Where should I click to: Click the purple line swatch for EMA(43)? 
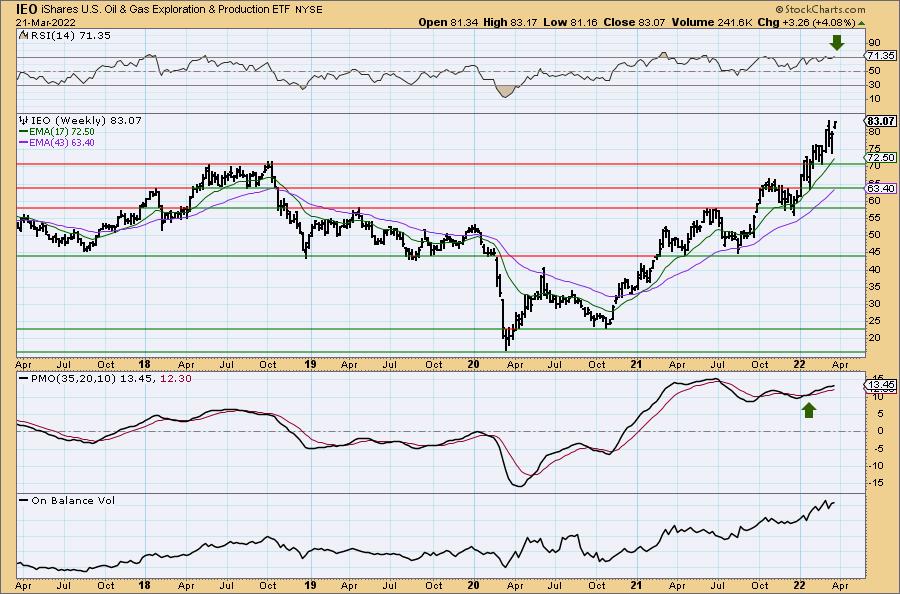(24, 143)
